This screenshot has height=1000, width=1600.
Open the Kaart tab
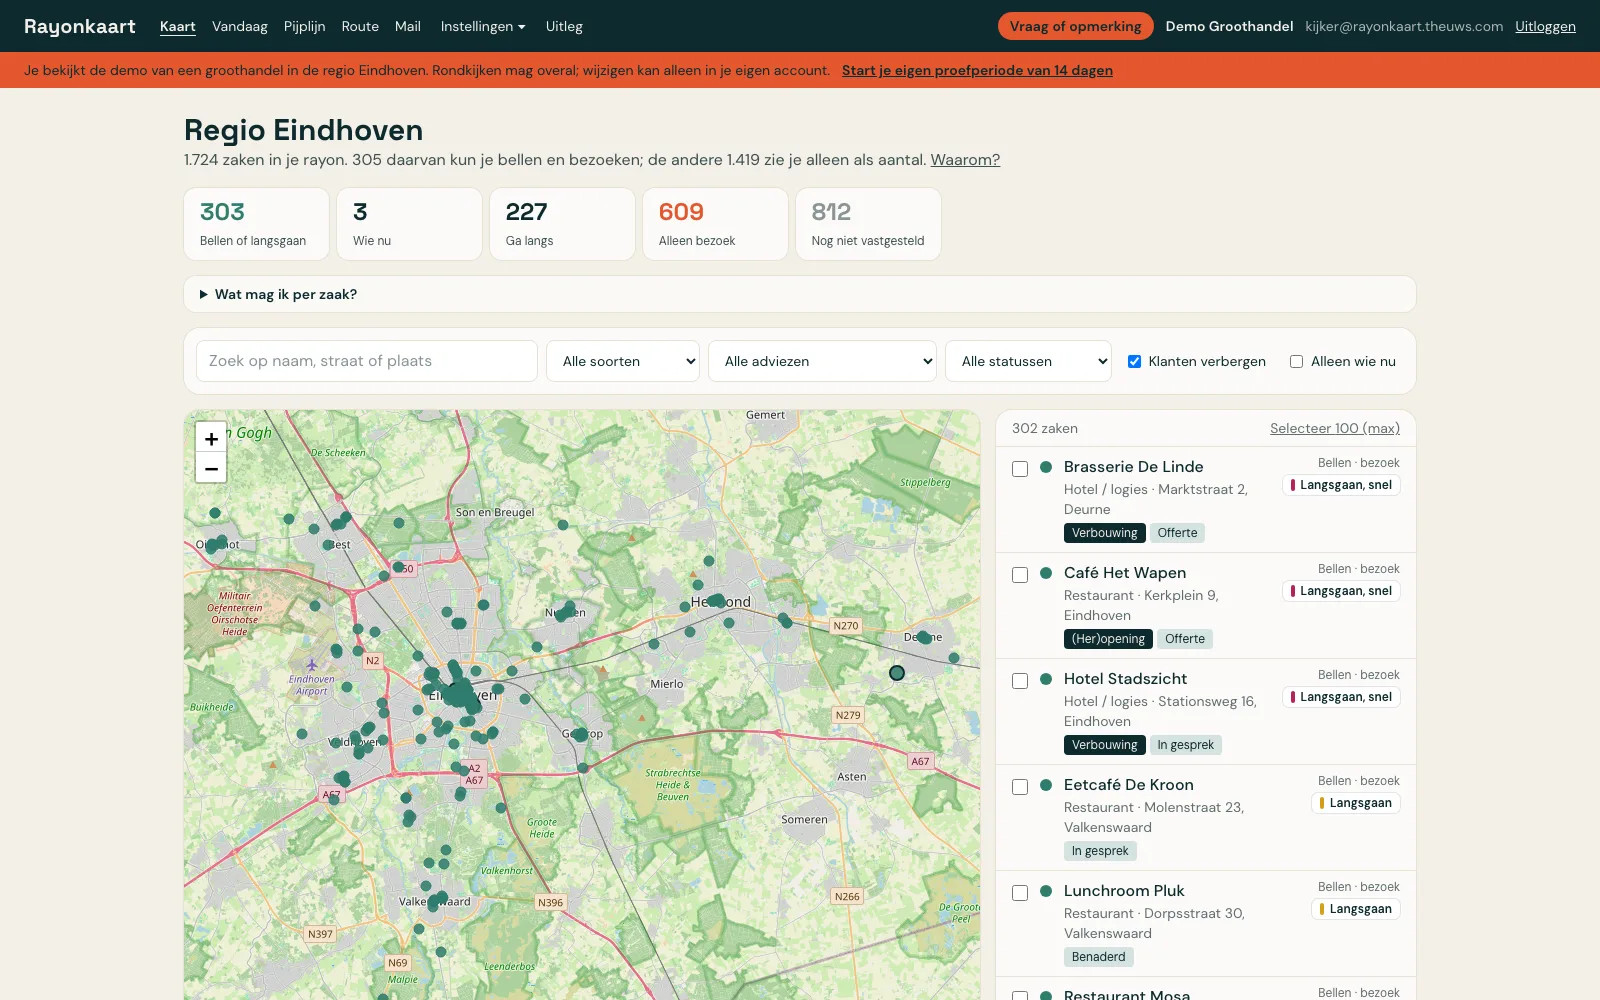pos(178,26)
